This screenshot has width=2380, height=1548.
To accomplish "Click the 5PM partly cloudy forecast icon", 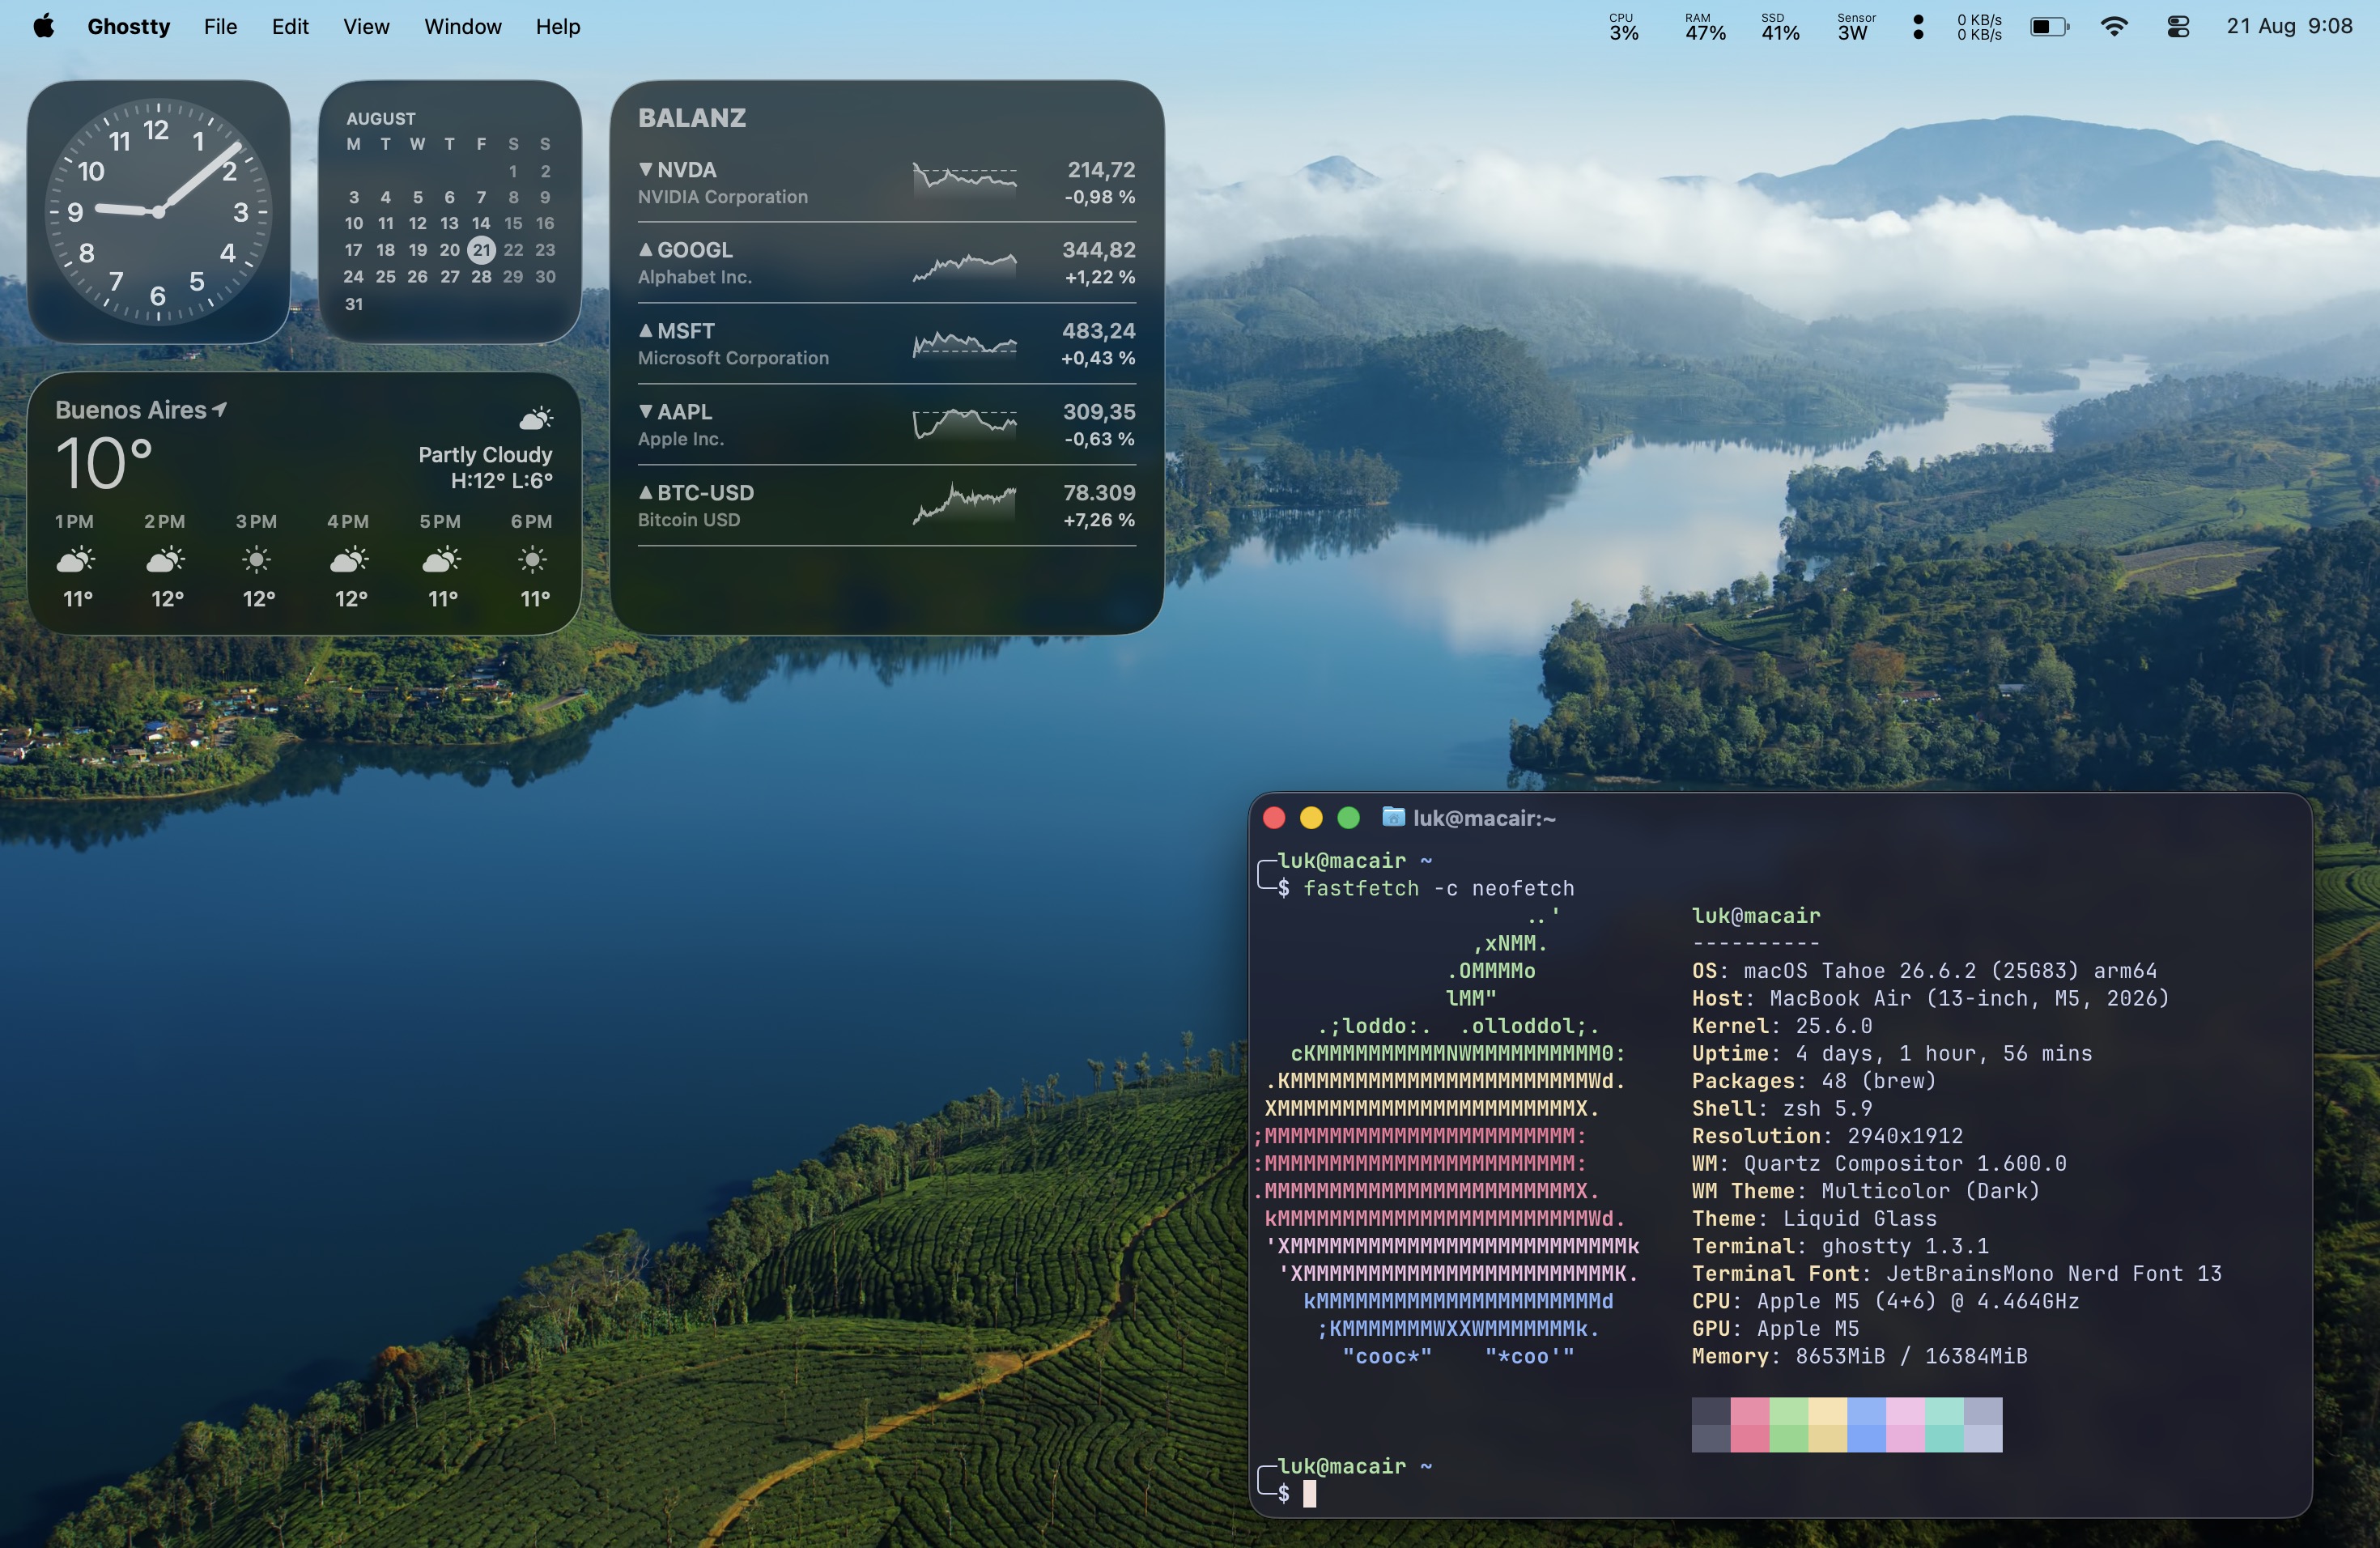I will (x=441, y=559).
